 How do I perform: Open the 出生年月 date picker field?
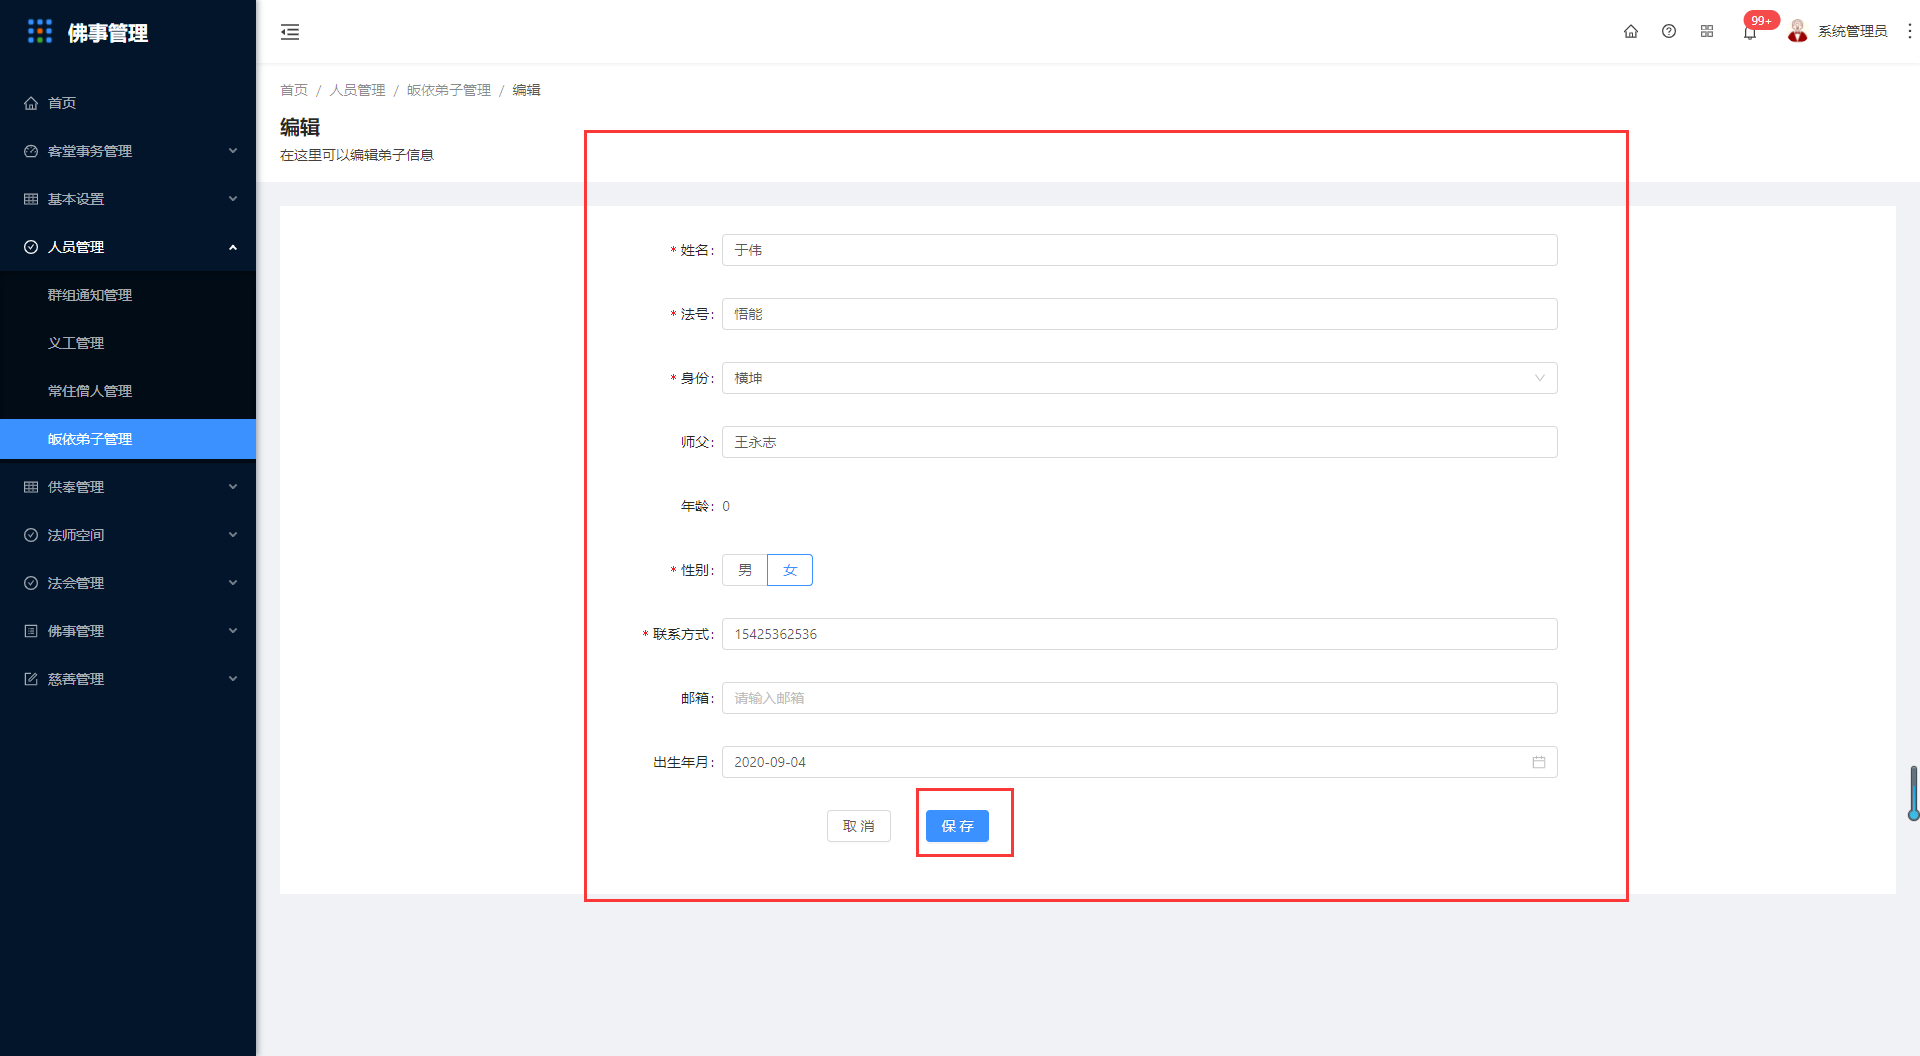click(x=1140, y=762)
